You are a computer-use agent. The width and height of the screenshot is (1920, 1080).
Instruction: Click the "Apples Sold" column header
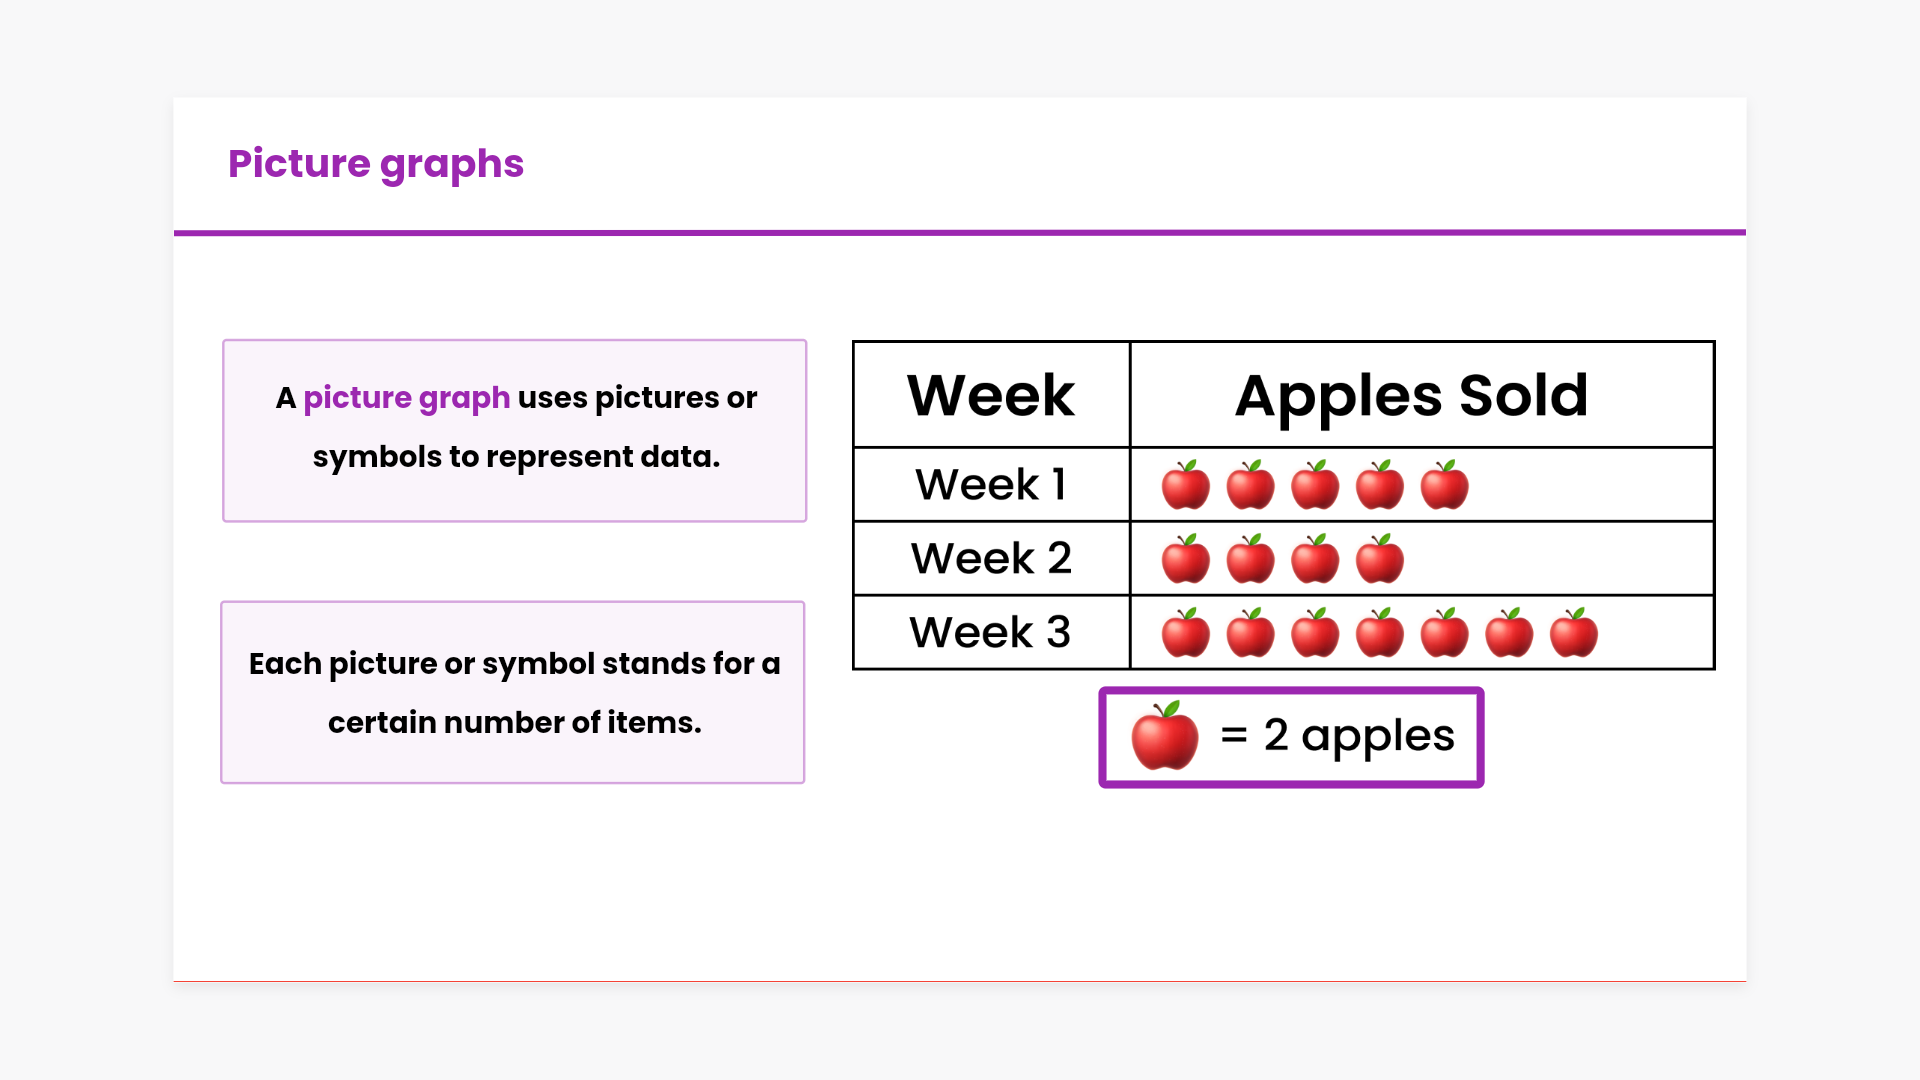(x=1411, y=395)
